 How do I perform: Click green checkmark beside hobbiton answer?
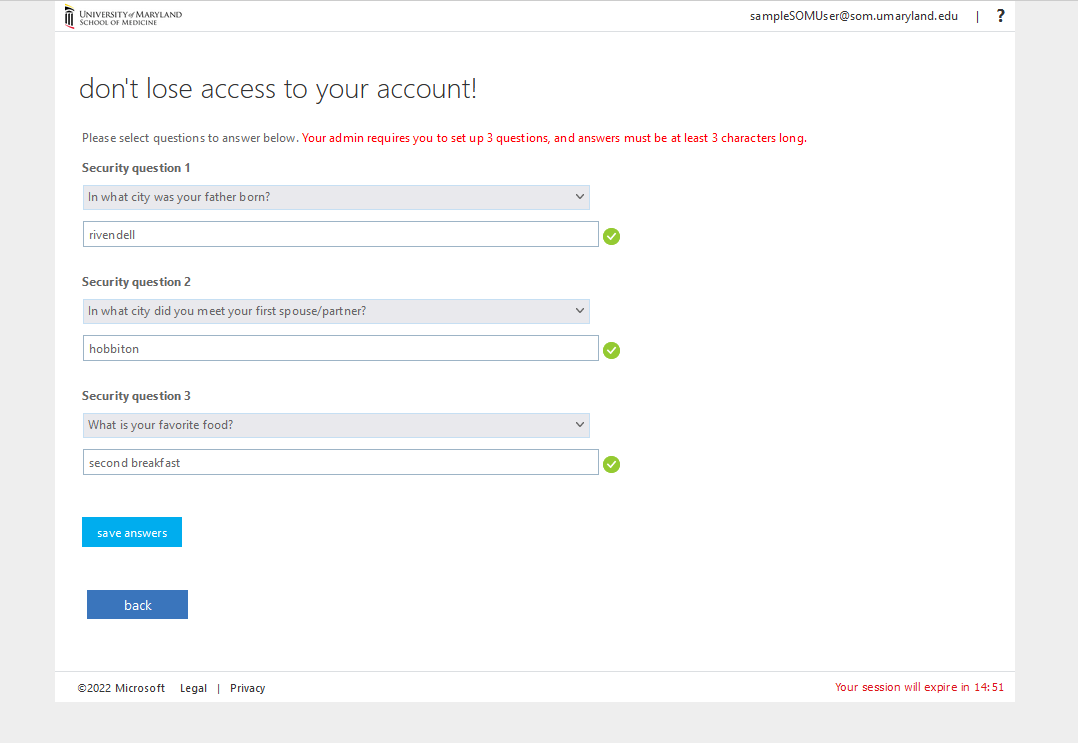[612, 351]
